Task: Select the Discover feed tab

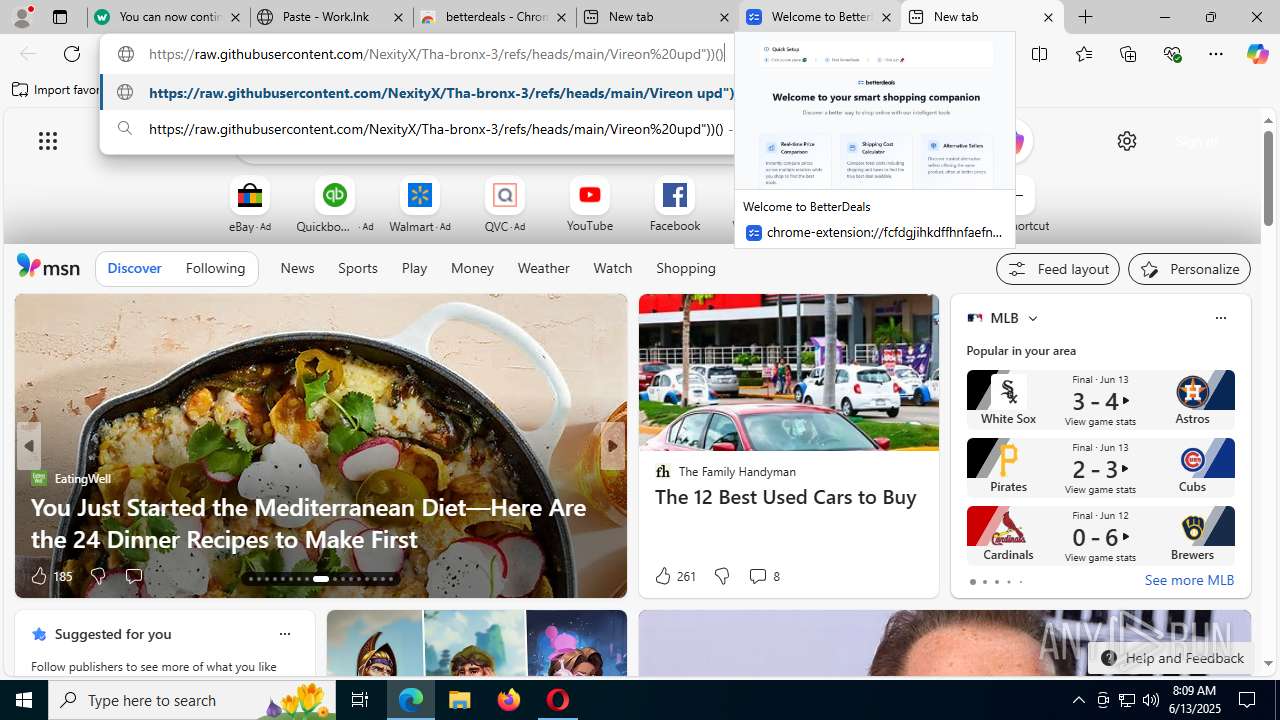Action: (x=134, y=268)
